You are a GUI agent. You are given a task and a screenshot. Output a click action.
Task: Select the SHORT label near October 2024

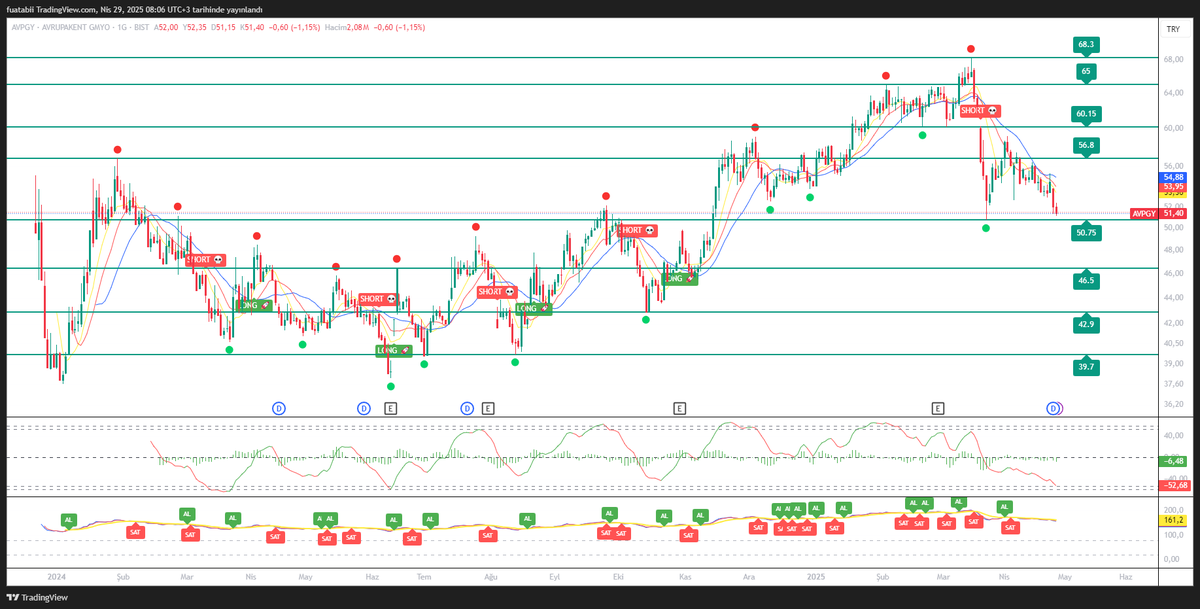click(637, 230)
